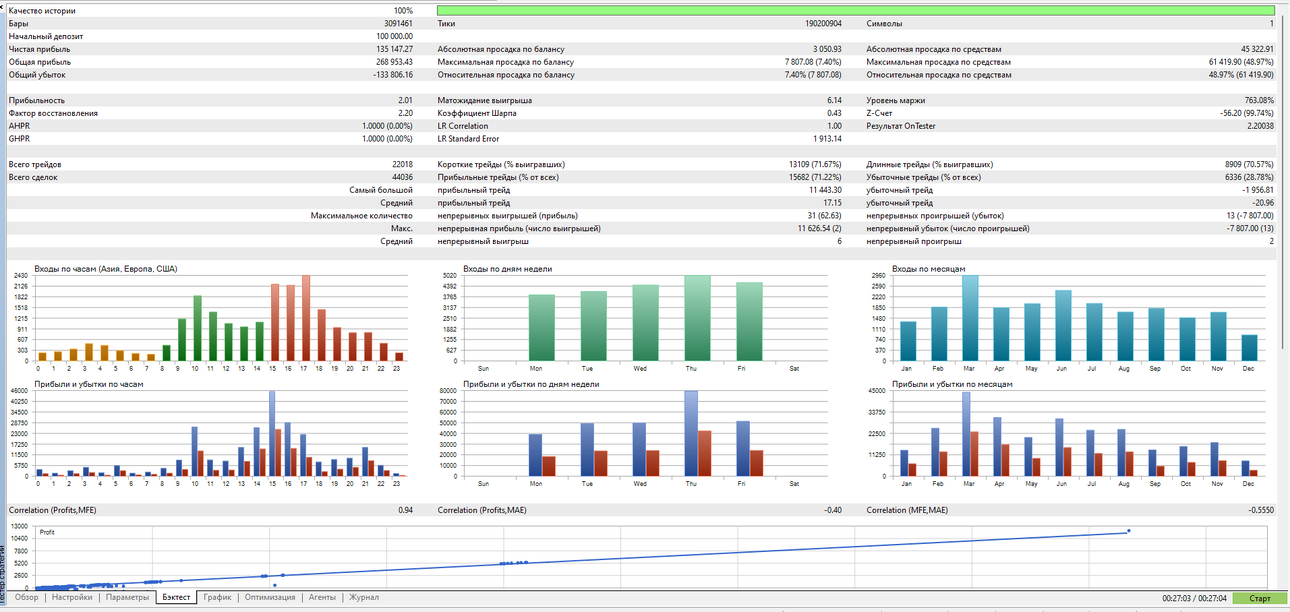Click the Прибыли и убытки по часам title
Viewport: 1290px width, 612px height.
tap(90, 384)
